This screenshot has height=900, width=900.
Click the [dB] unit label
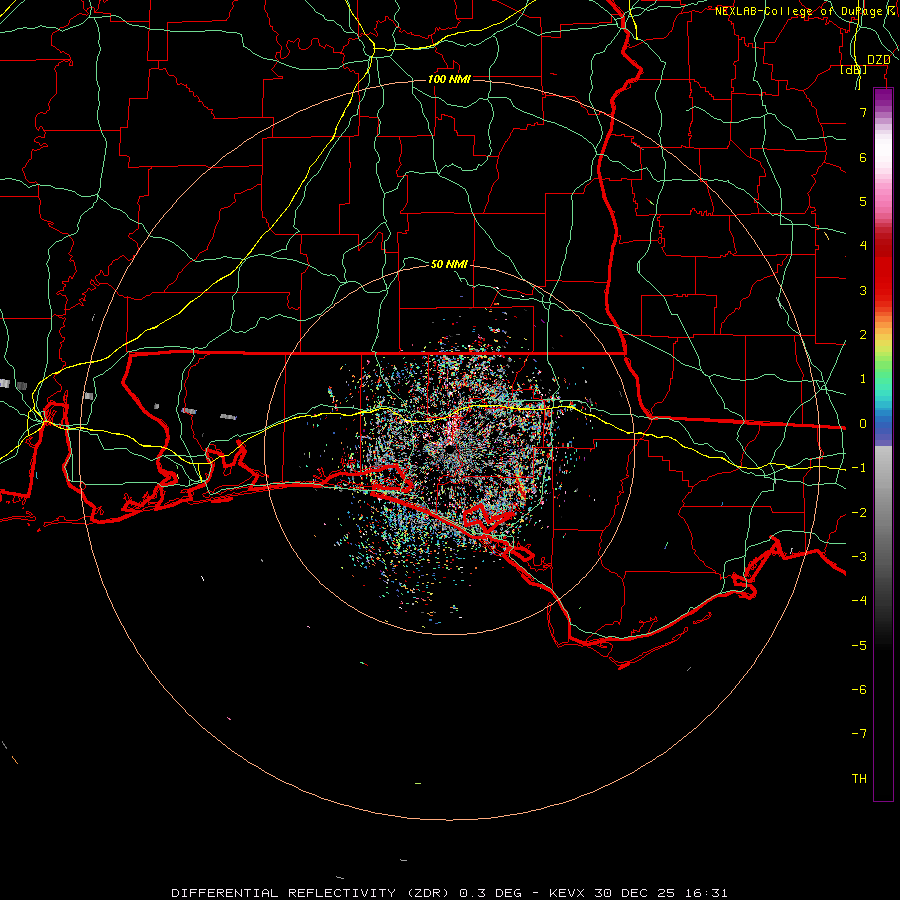tap(854, 69)
